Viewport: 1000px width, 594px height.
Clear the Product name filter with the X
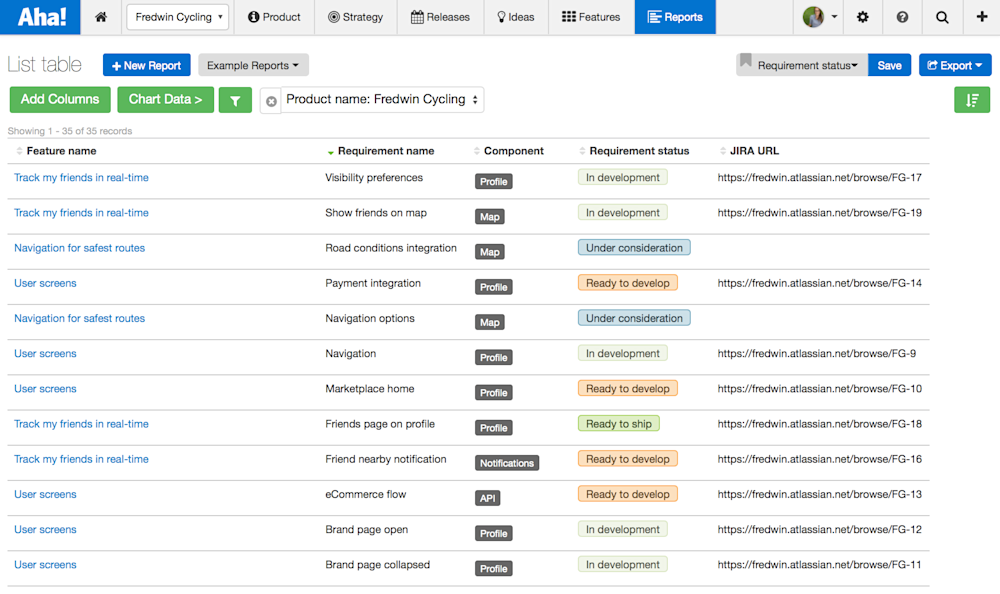[269, 99]
